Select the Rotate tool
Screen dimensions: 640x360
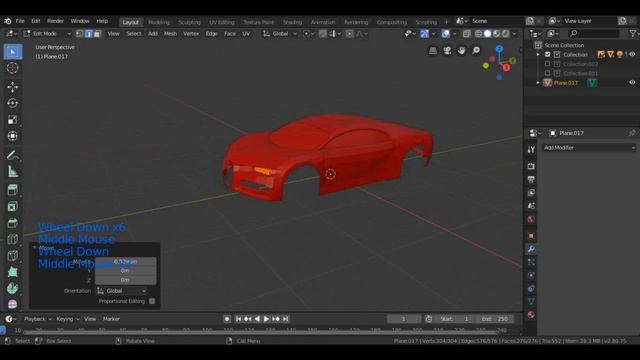(x=13, y=103)
